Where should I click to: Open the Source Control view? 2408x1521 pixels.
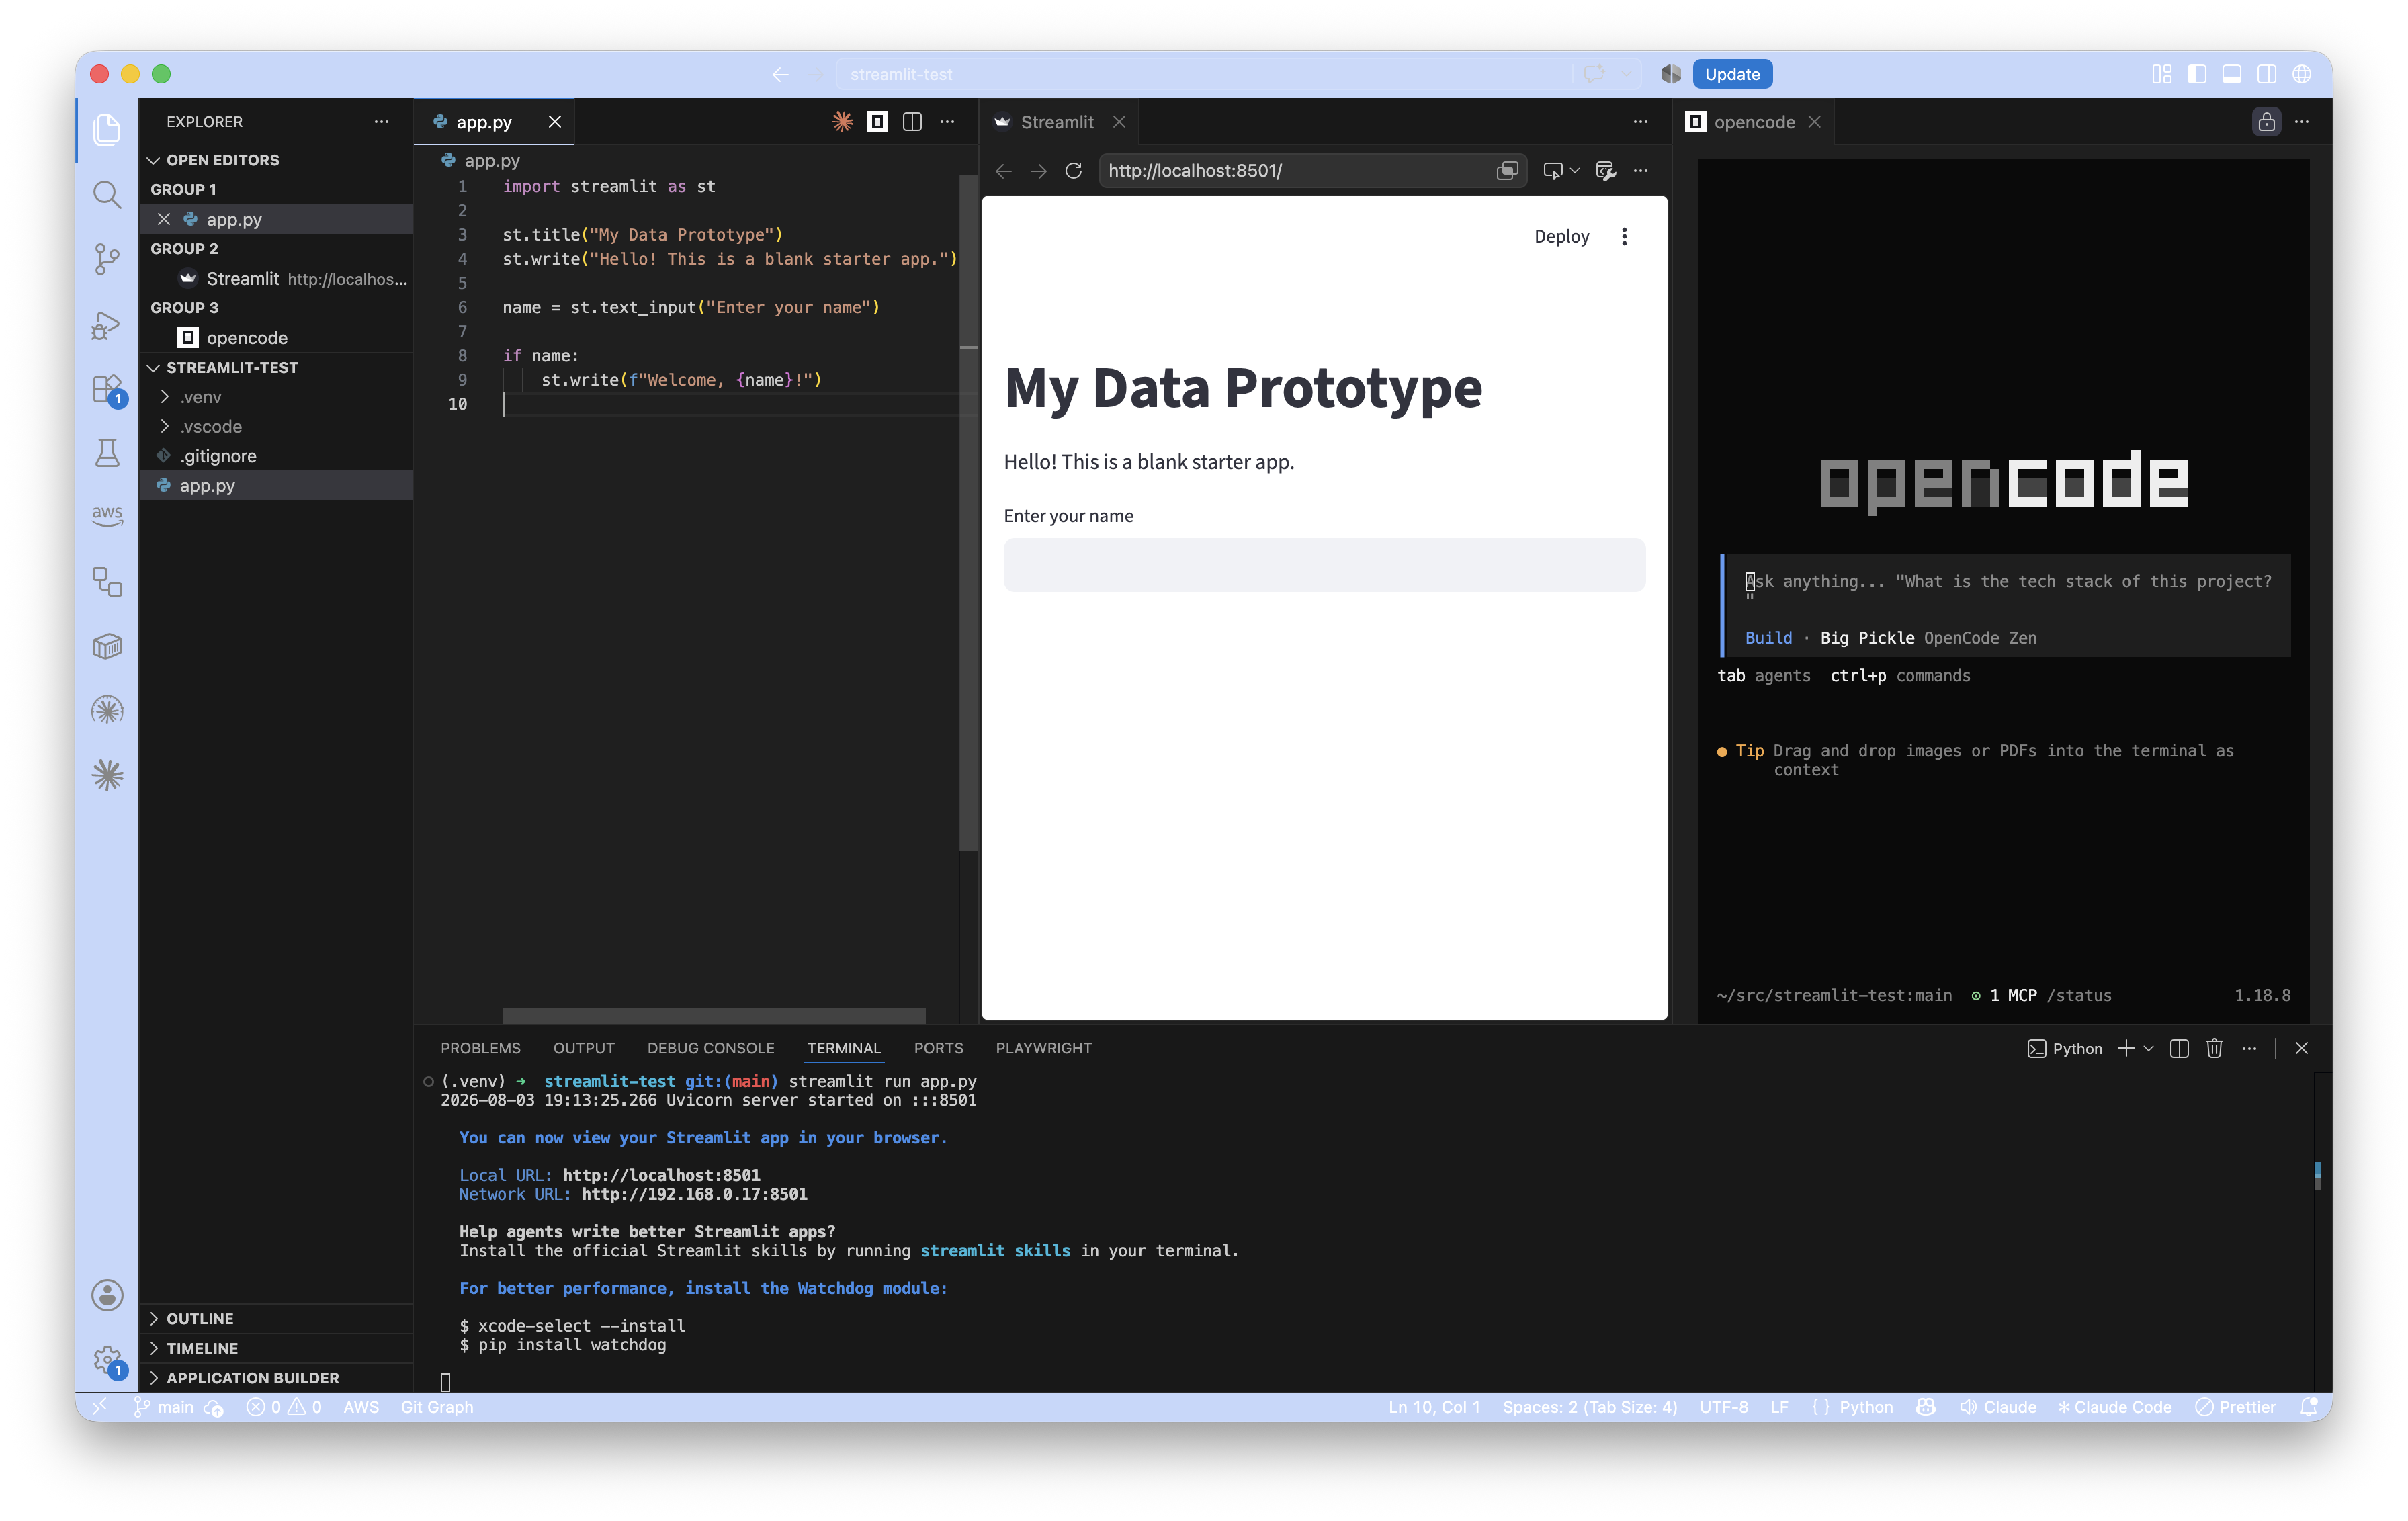point(107,259)
